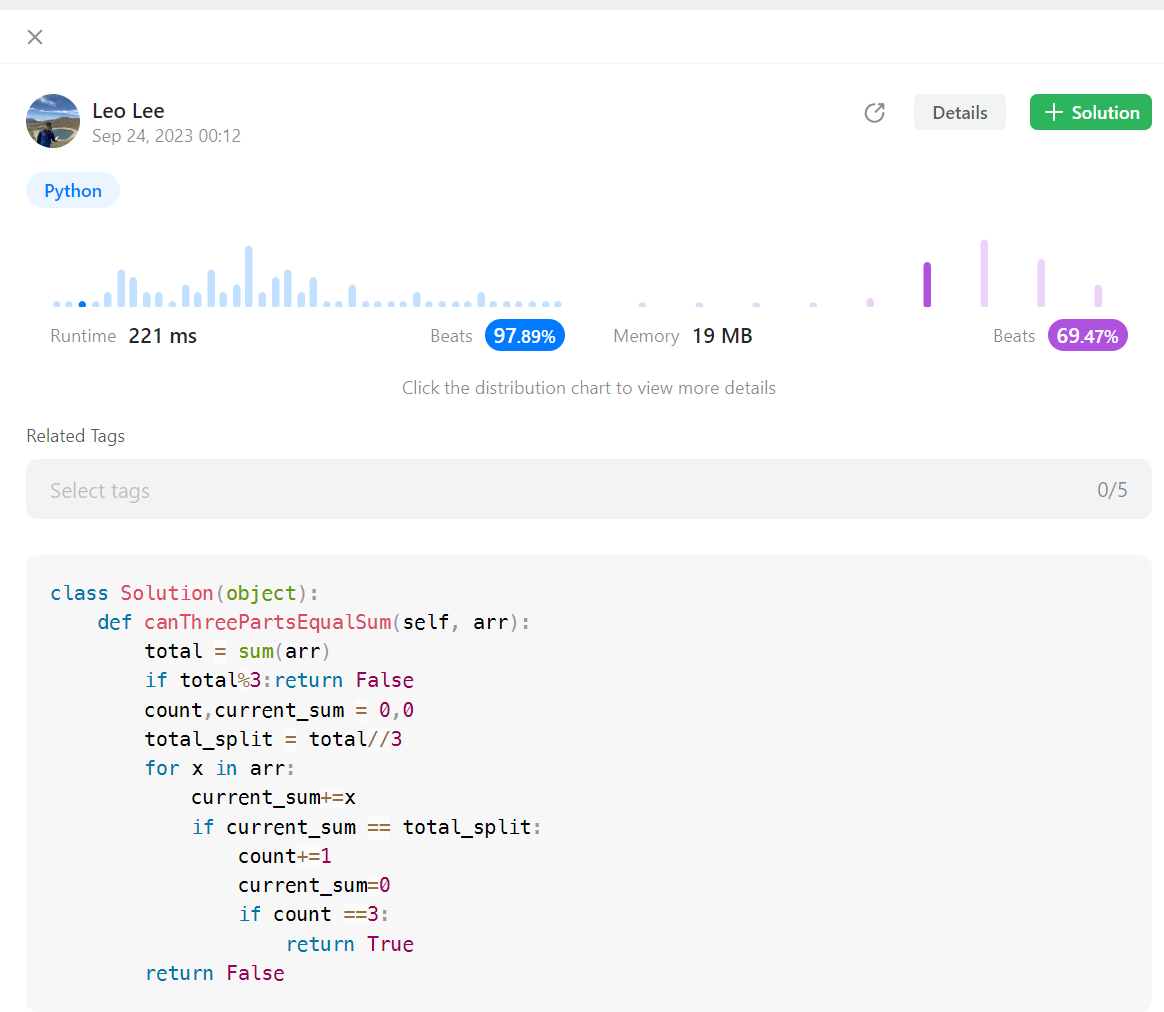This screenshot has width=1164, height=1012.
Task: Click the X icon to close the solution view
Action: (35, 37)
